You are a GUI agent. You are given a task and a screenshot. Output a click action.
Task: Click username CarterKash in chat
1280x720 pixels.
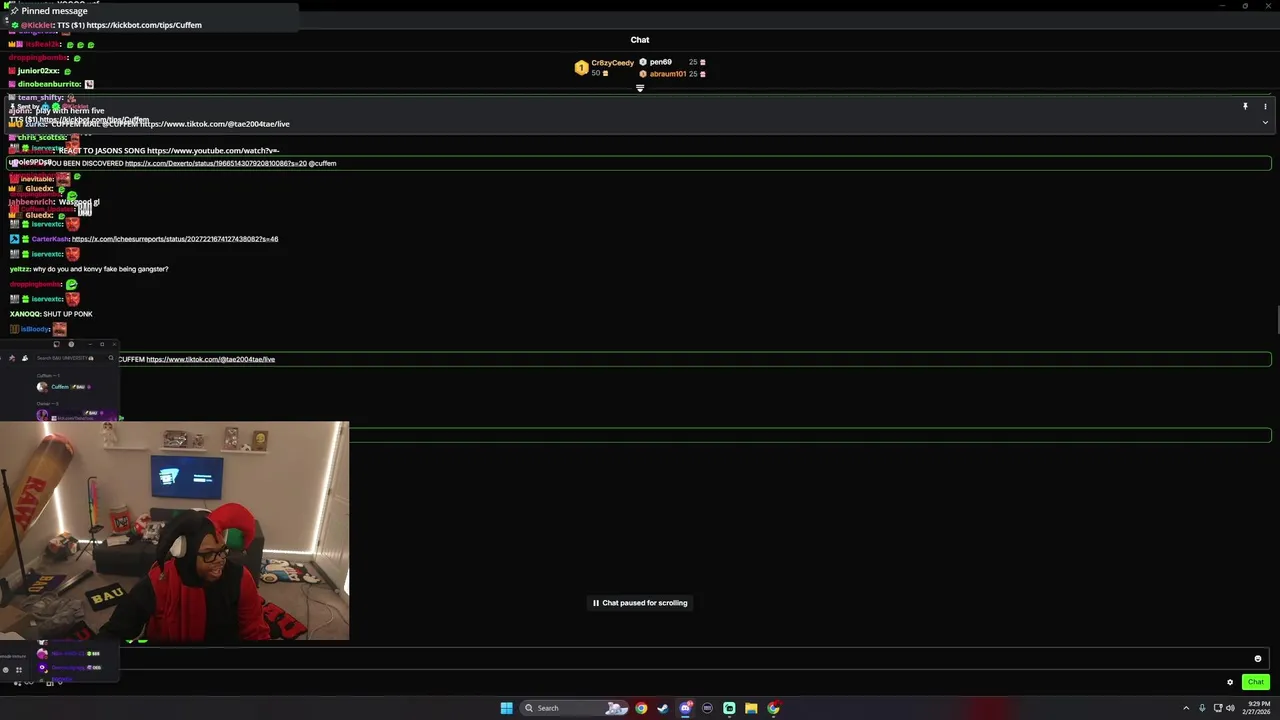coord(50,239)
